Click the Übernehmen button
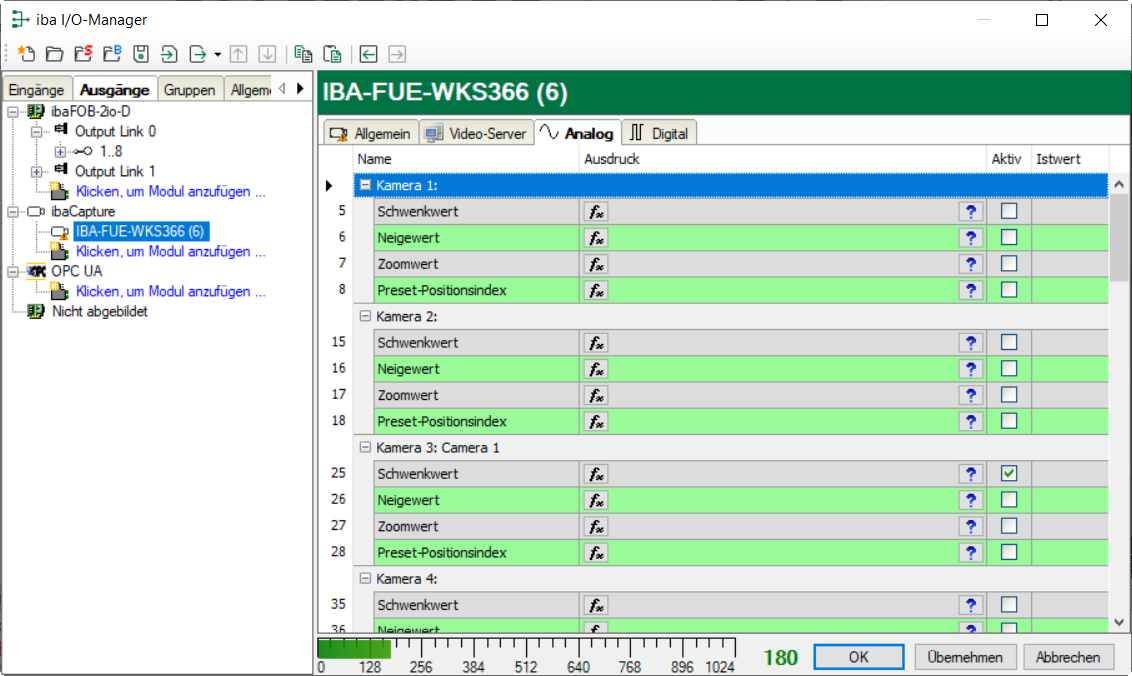This screenshot has height=676, width=1132. coord(965,657)
